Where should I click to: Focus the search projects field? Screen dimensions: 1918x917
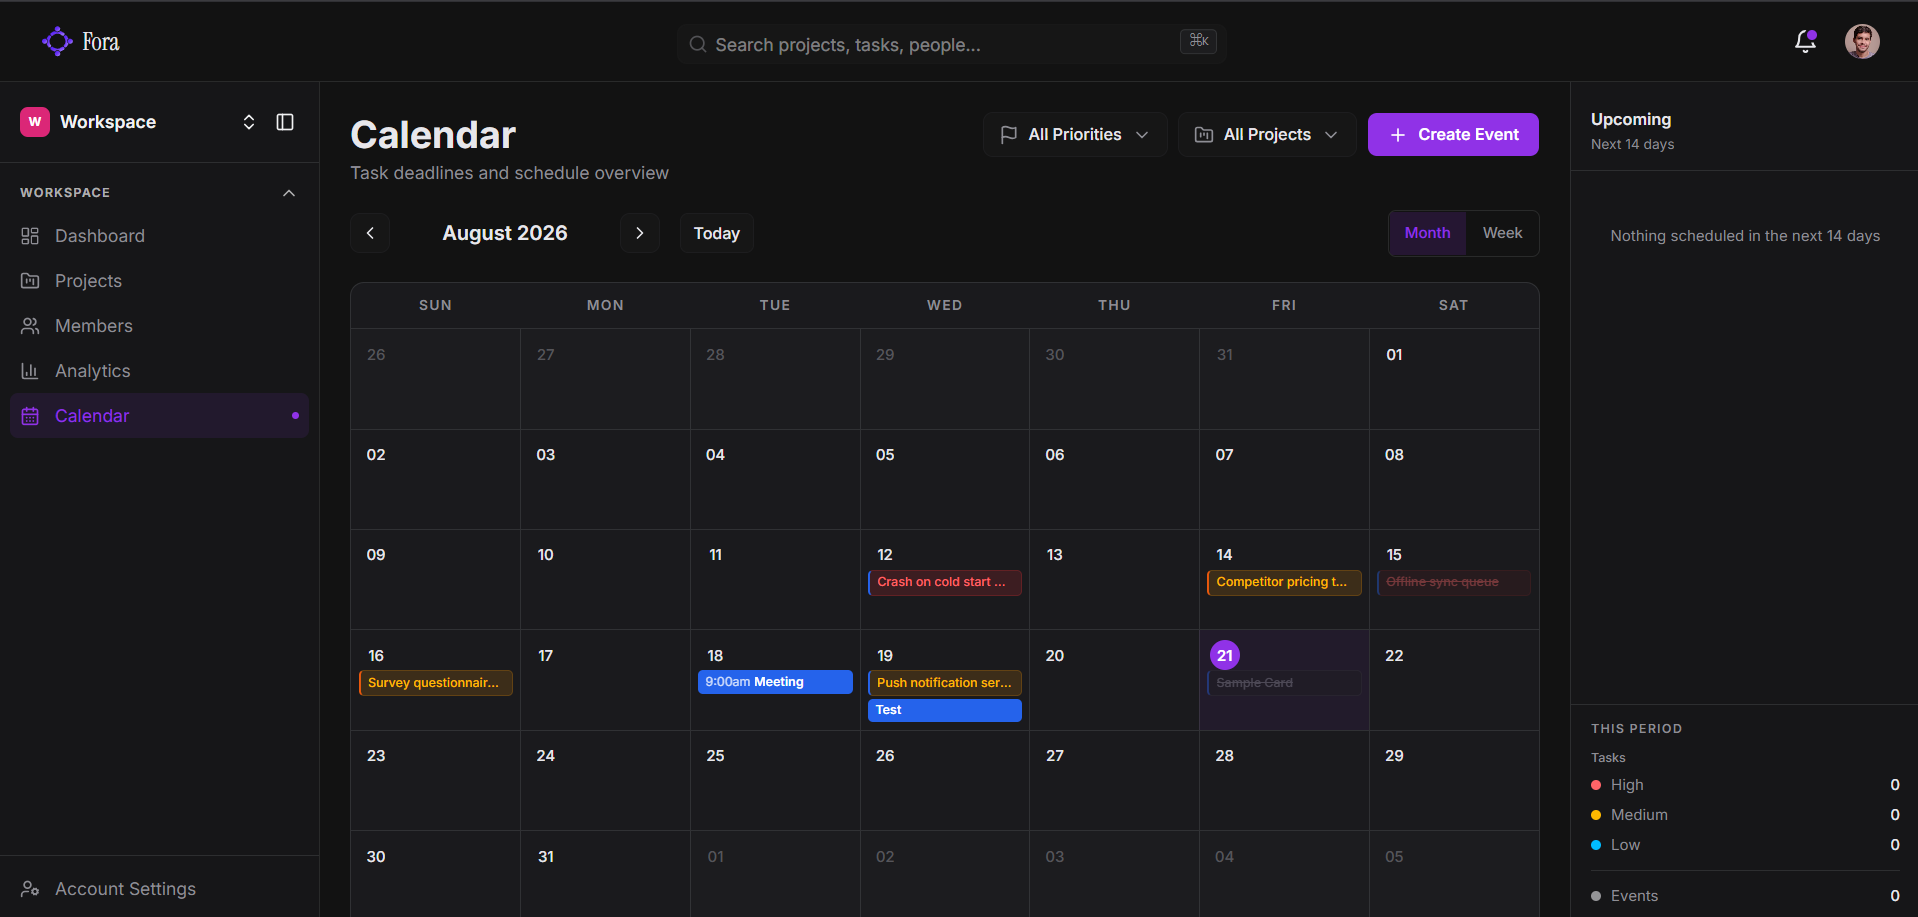(x=951, y=44)
